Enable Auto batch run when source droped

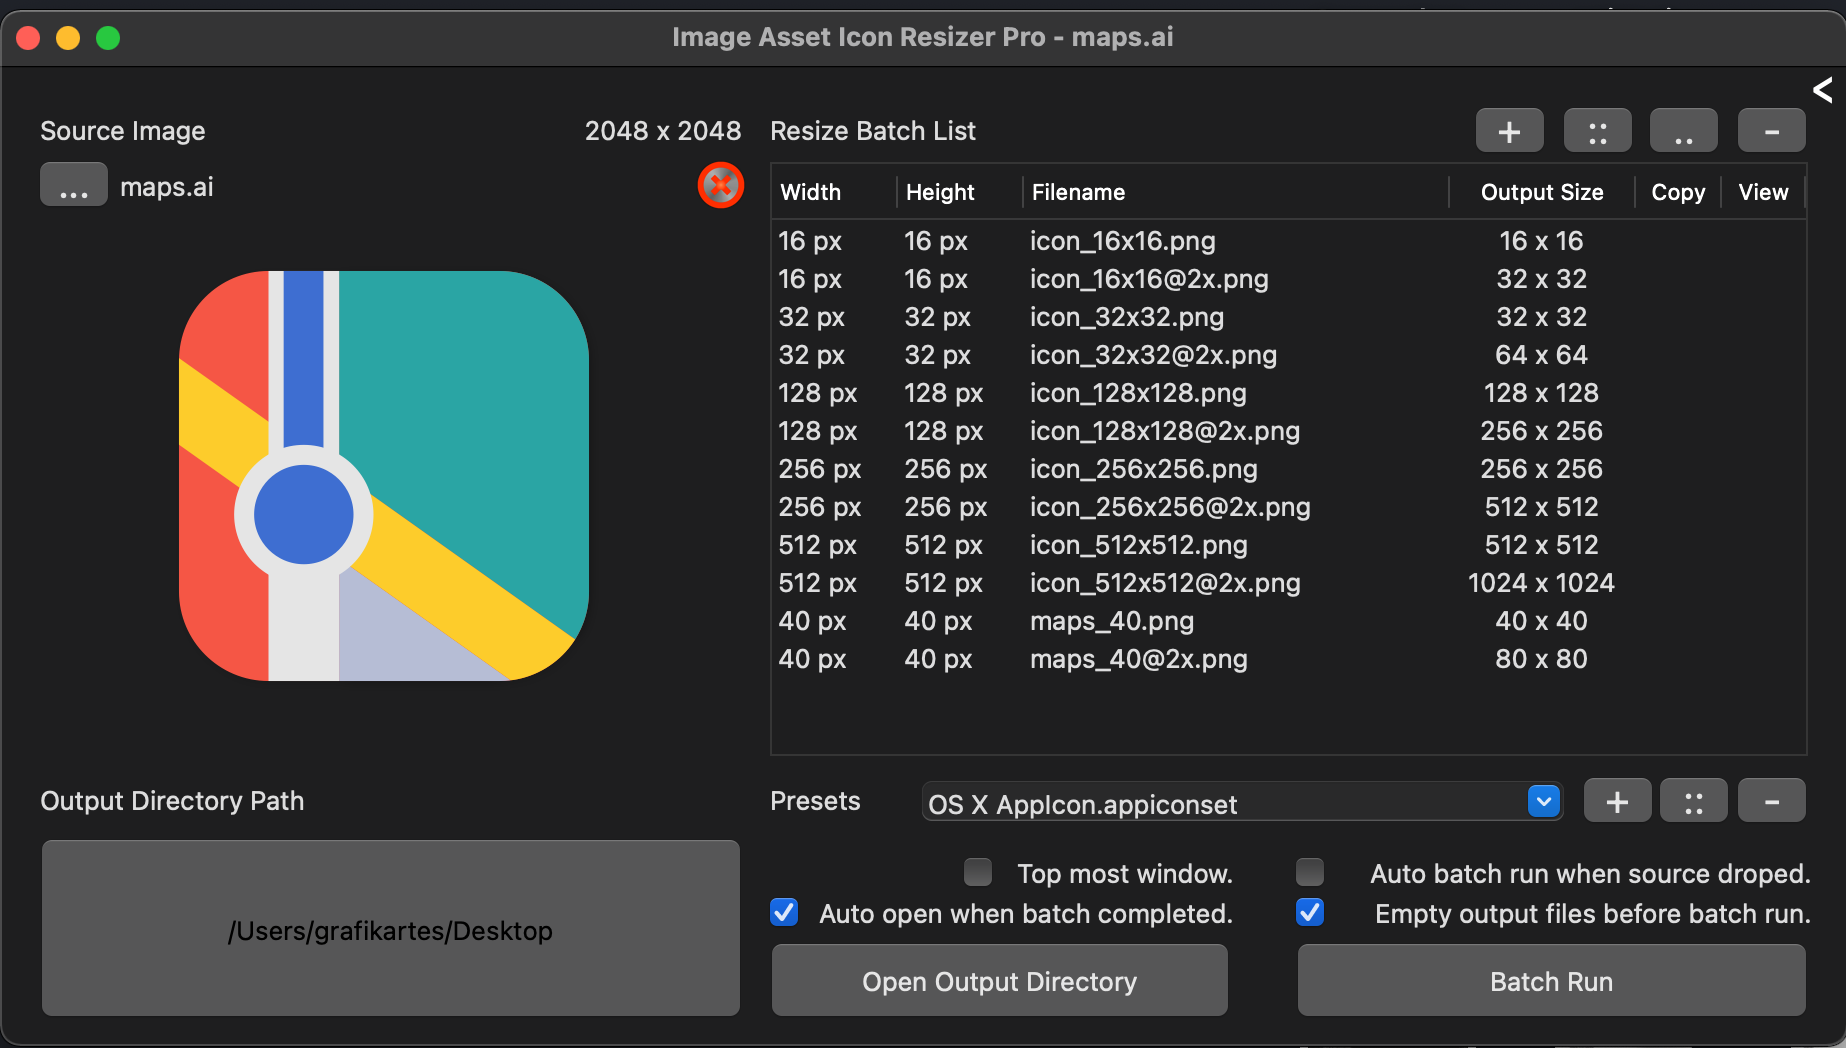pyautogui.click(x=1310, y=873)
